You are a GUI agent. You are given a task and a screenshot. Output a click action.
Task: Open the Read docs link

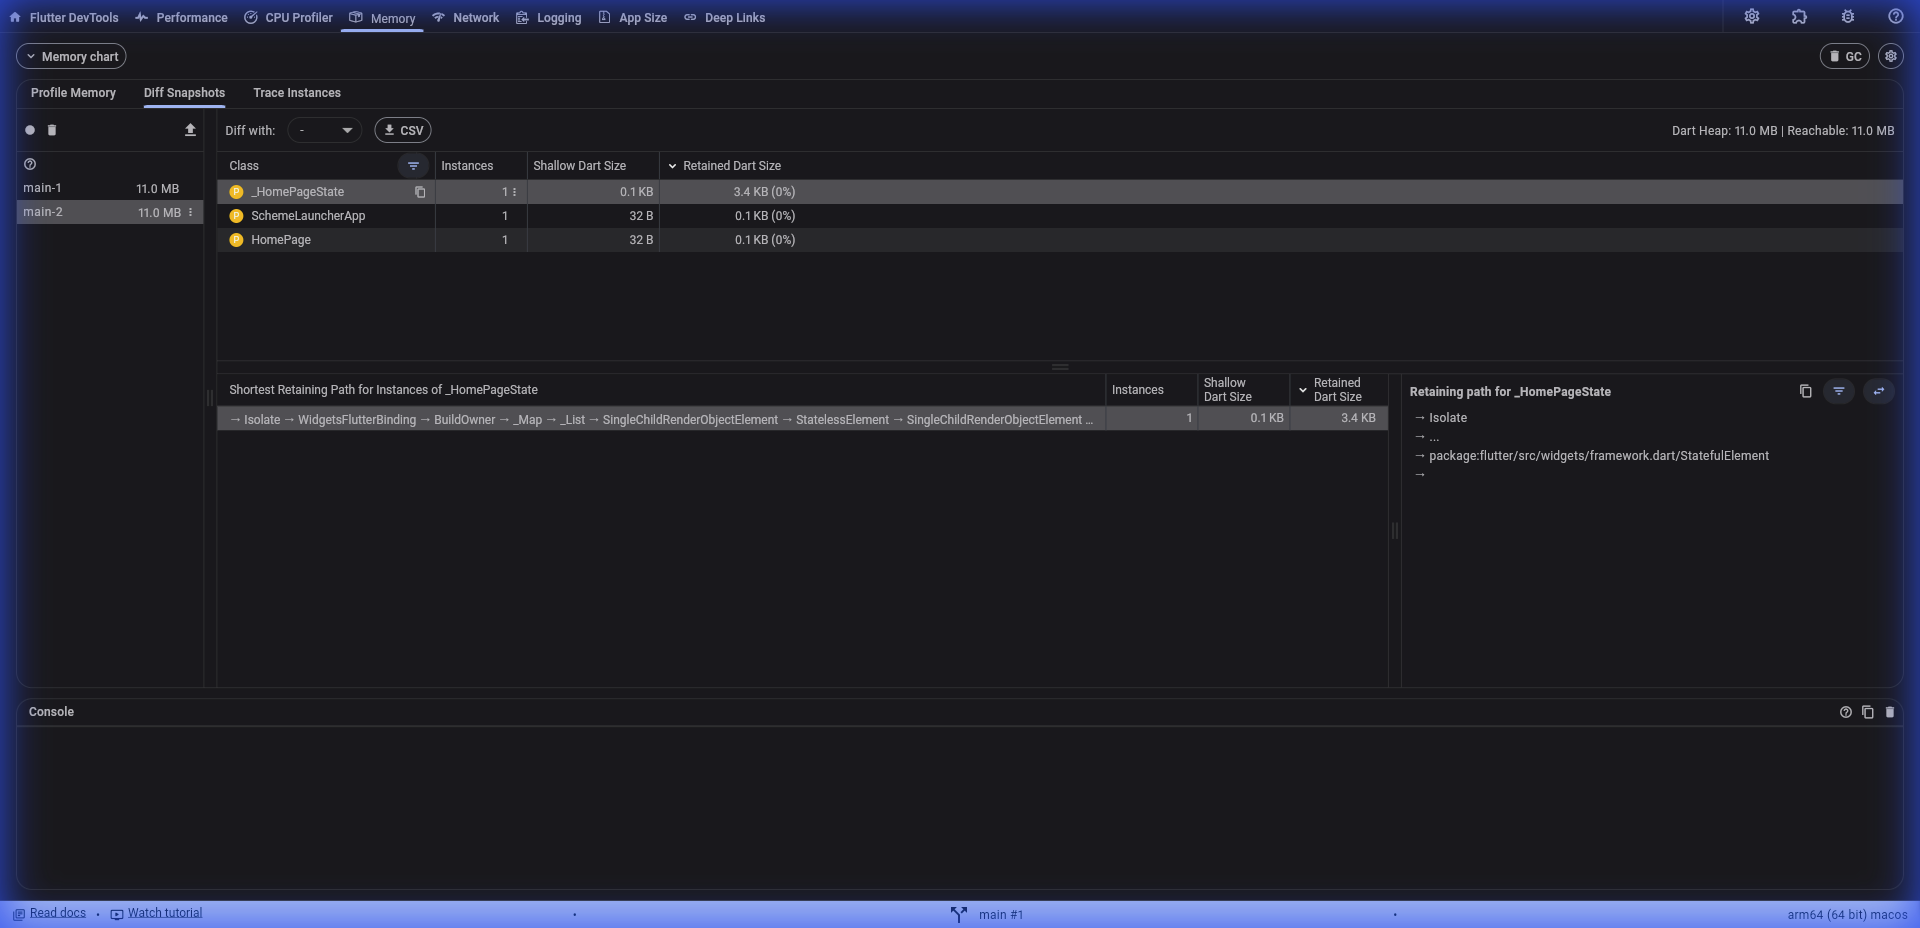57,913
